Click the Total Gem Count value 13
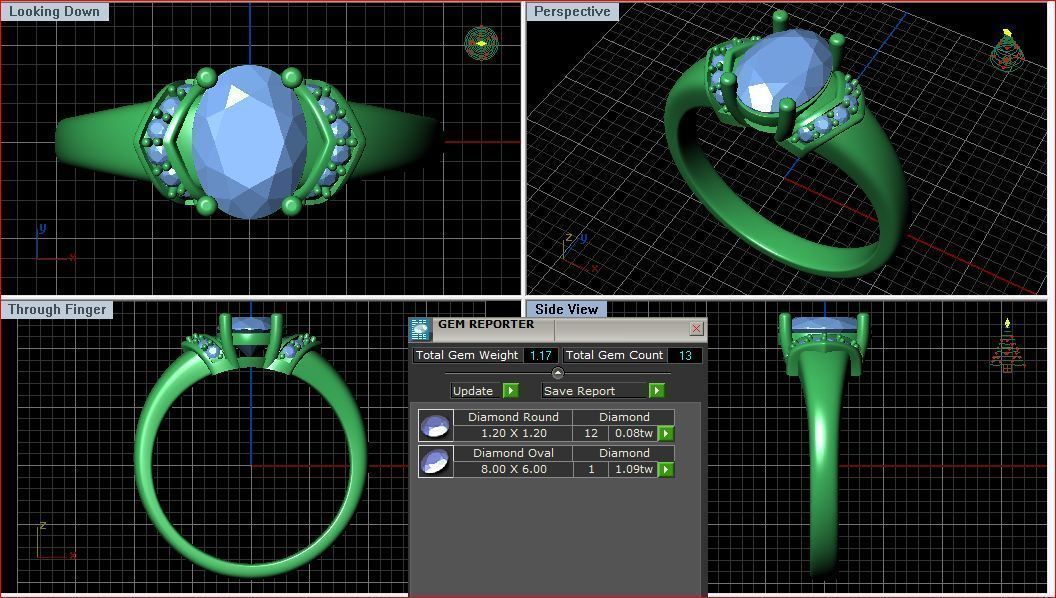 coord(685,355)
